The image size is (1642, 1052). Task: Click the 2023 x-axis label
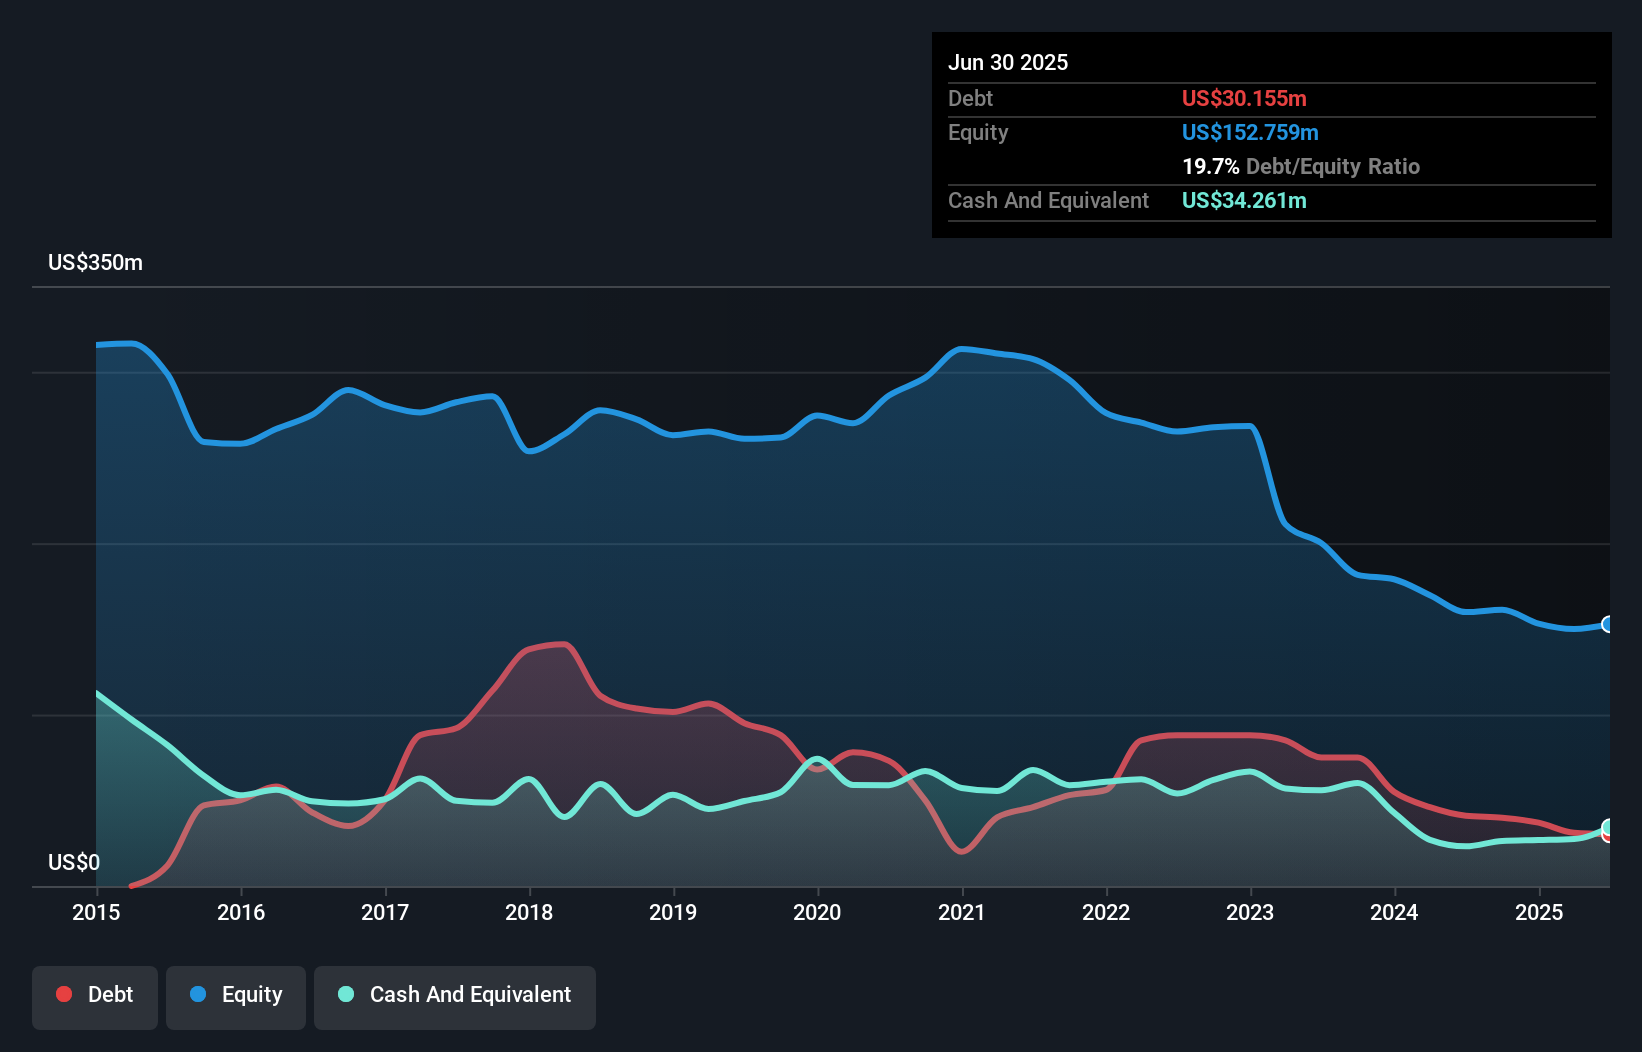[x=1250, y=912]
